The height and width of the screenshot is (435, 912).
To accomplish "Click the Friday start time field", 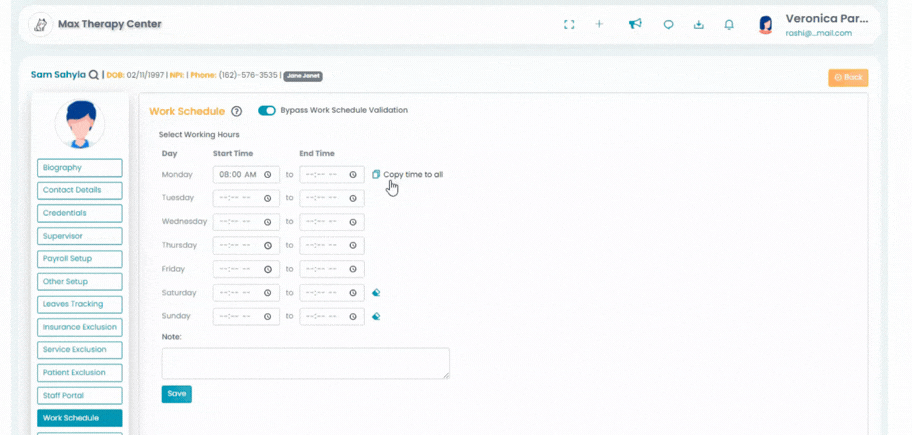I will [x=246, y=269].
